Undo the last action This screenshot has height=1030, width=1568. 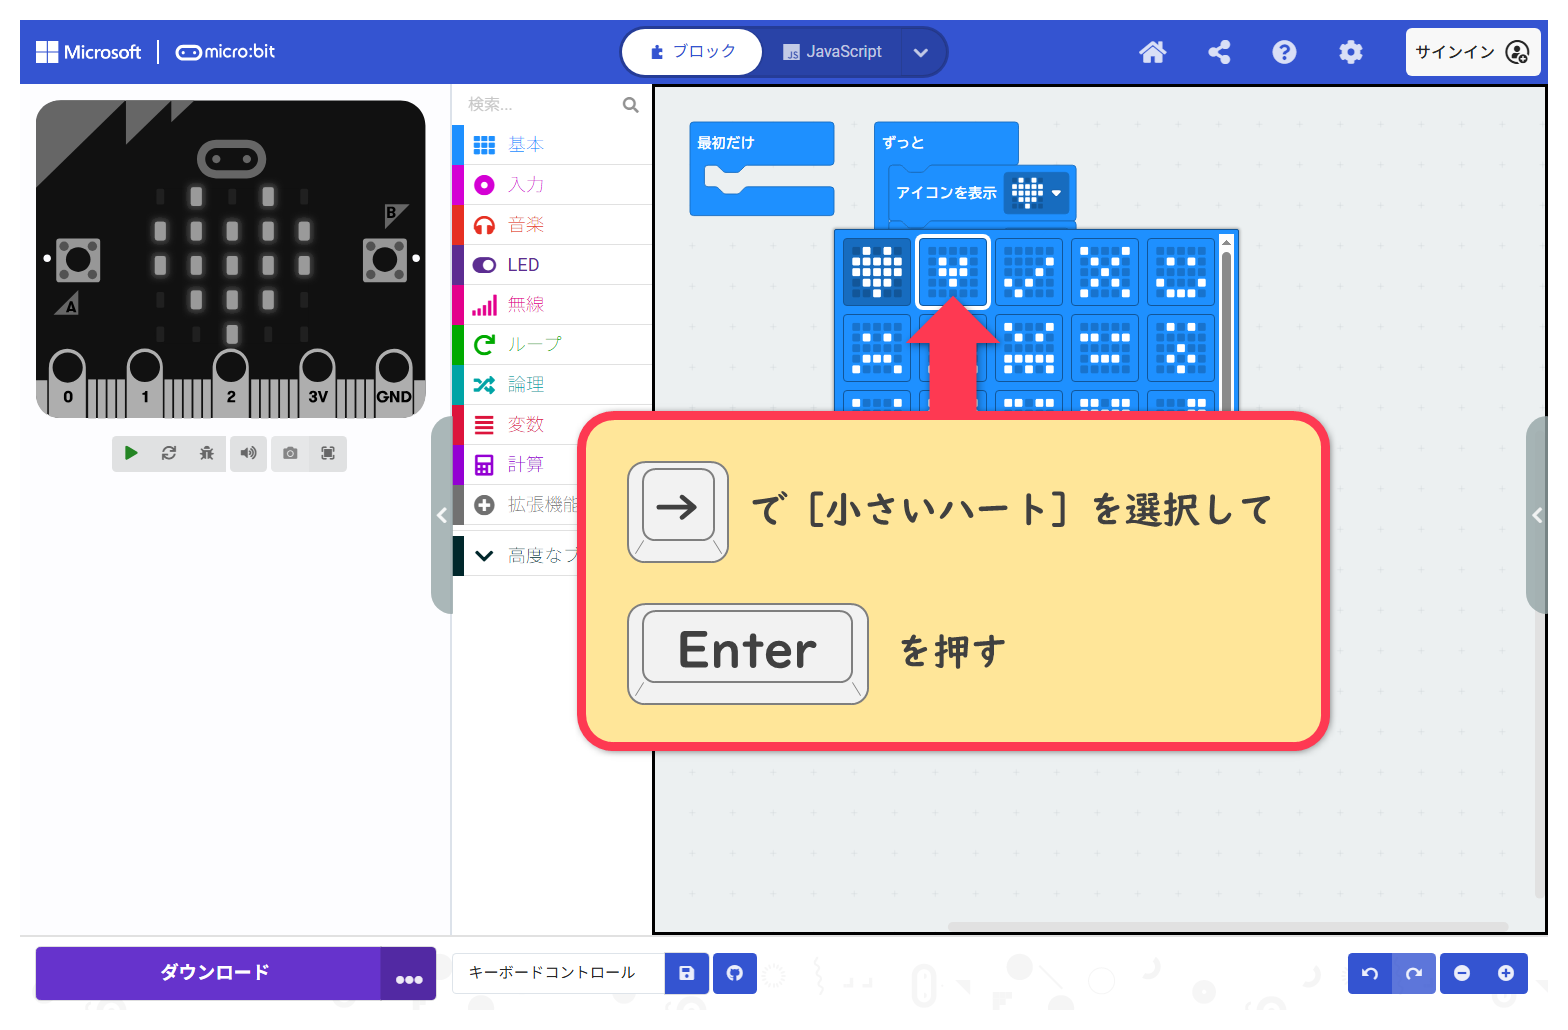[1370, 973]
